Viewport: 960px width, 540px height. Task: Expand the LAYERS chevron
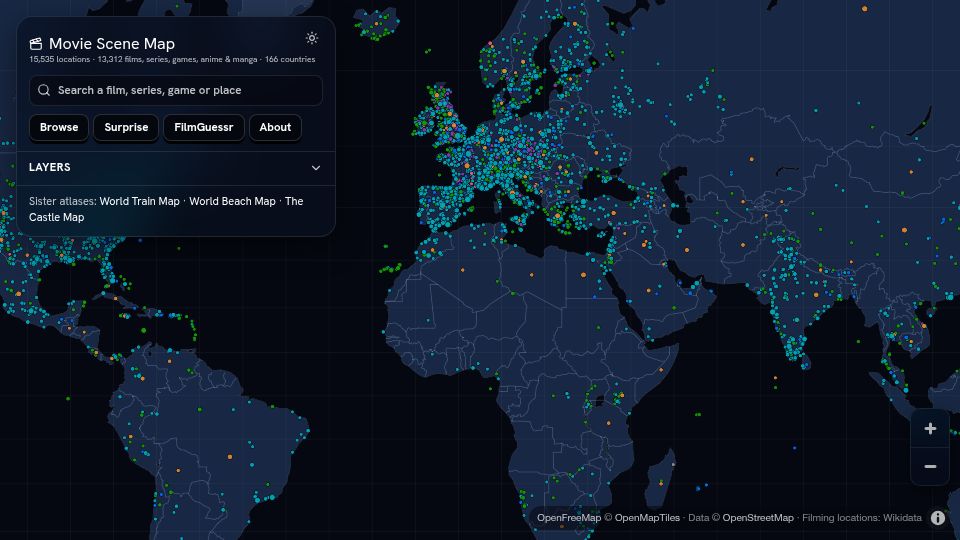click(316, 168)
